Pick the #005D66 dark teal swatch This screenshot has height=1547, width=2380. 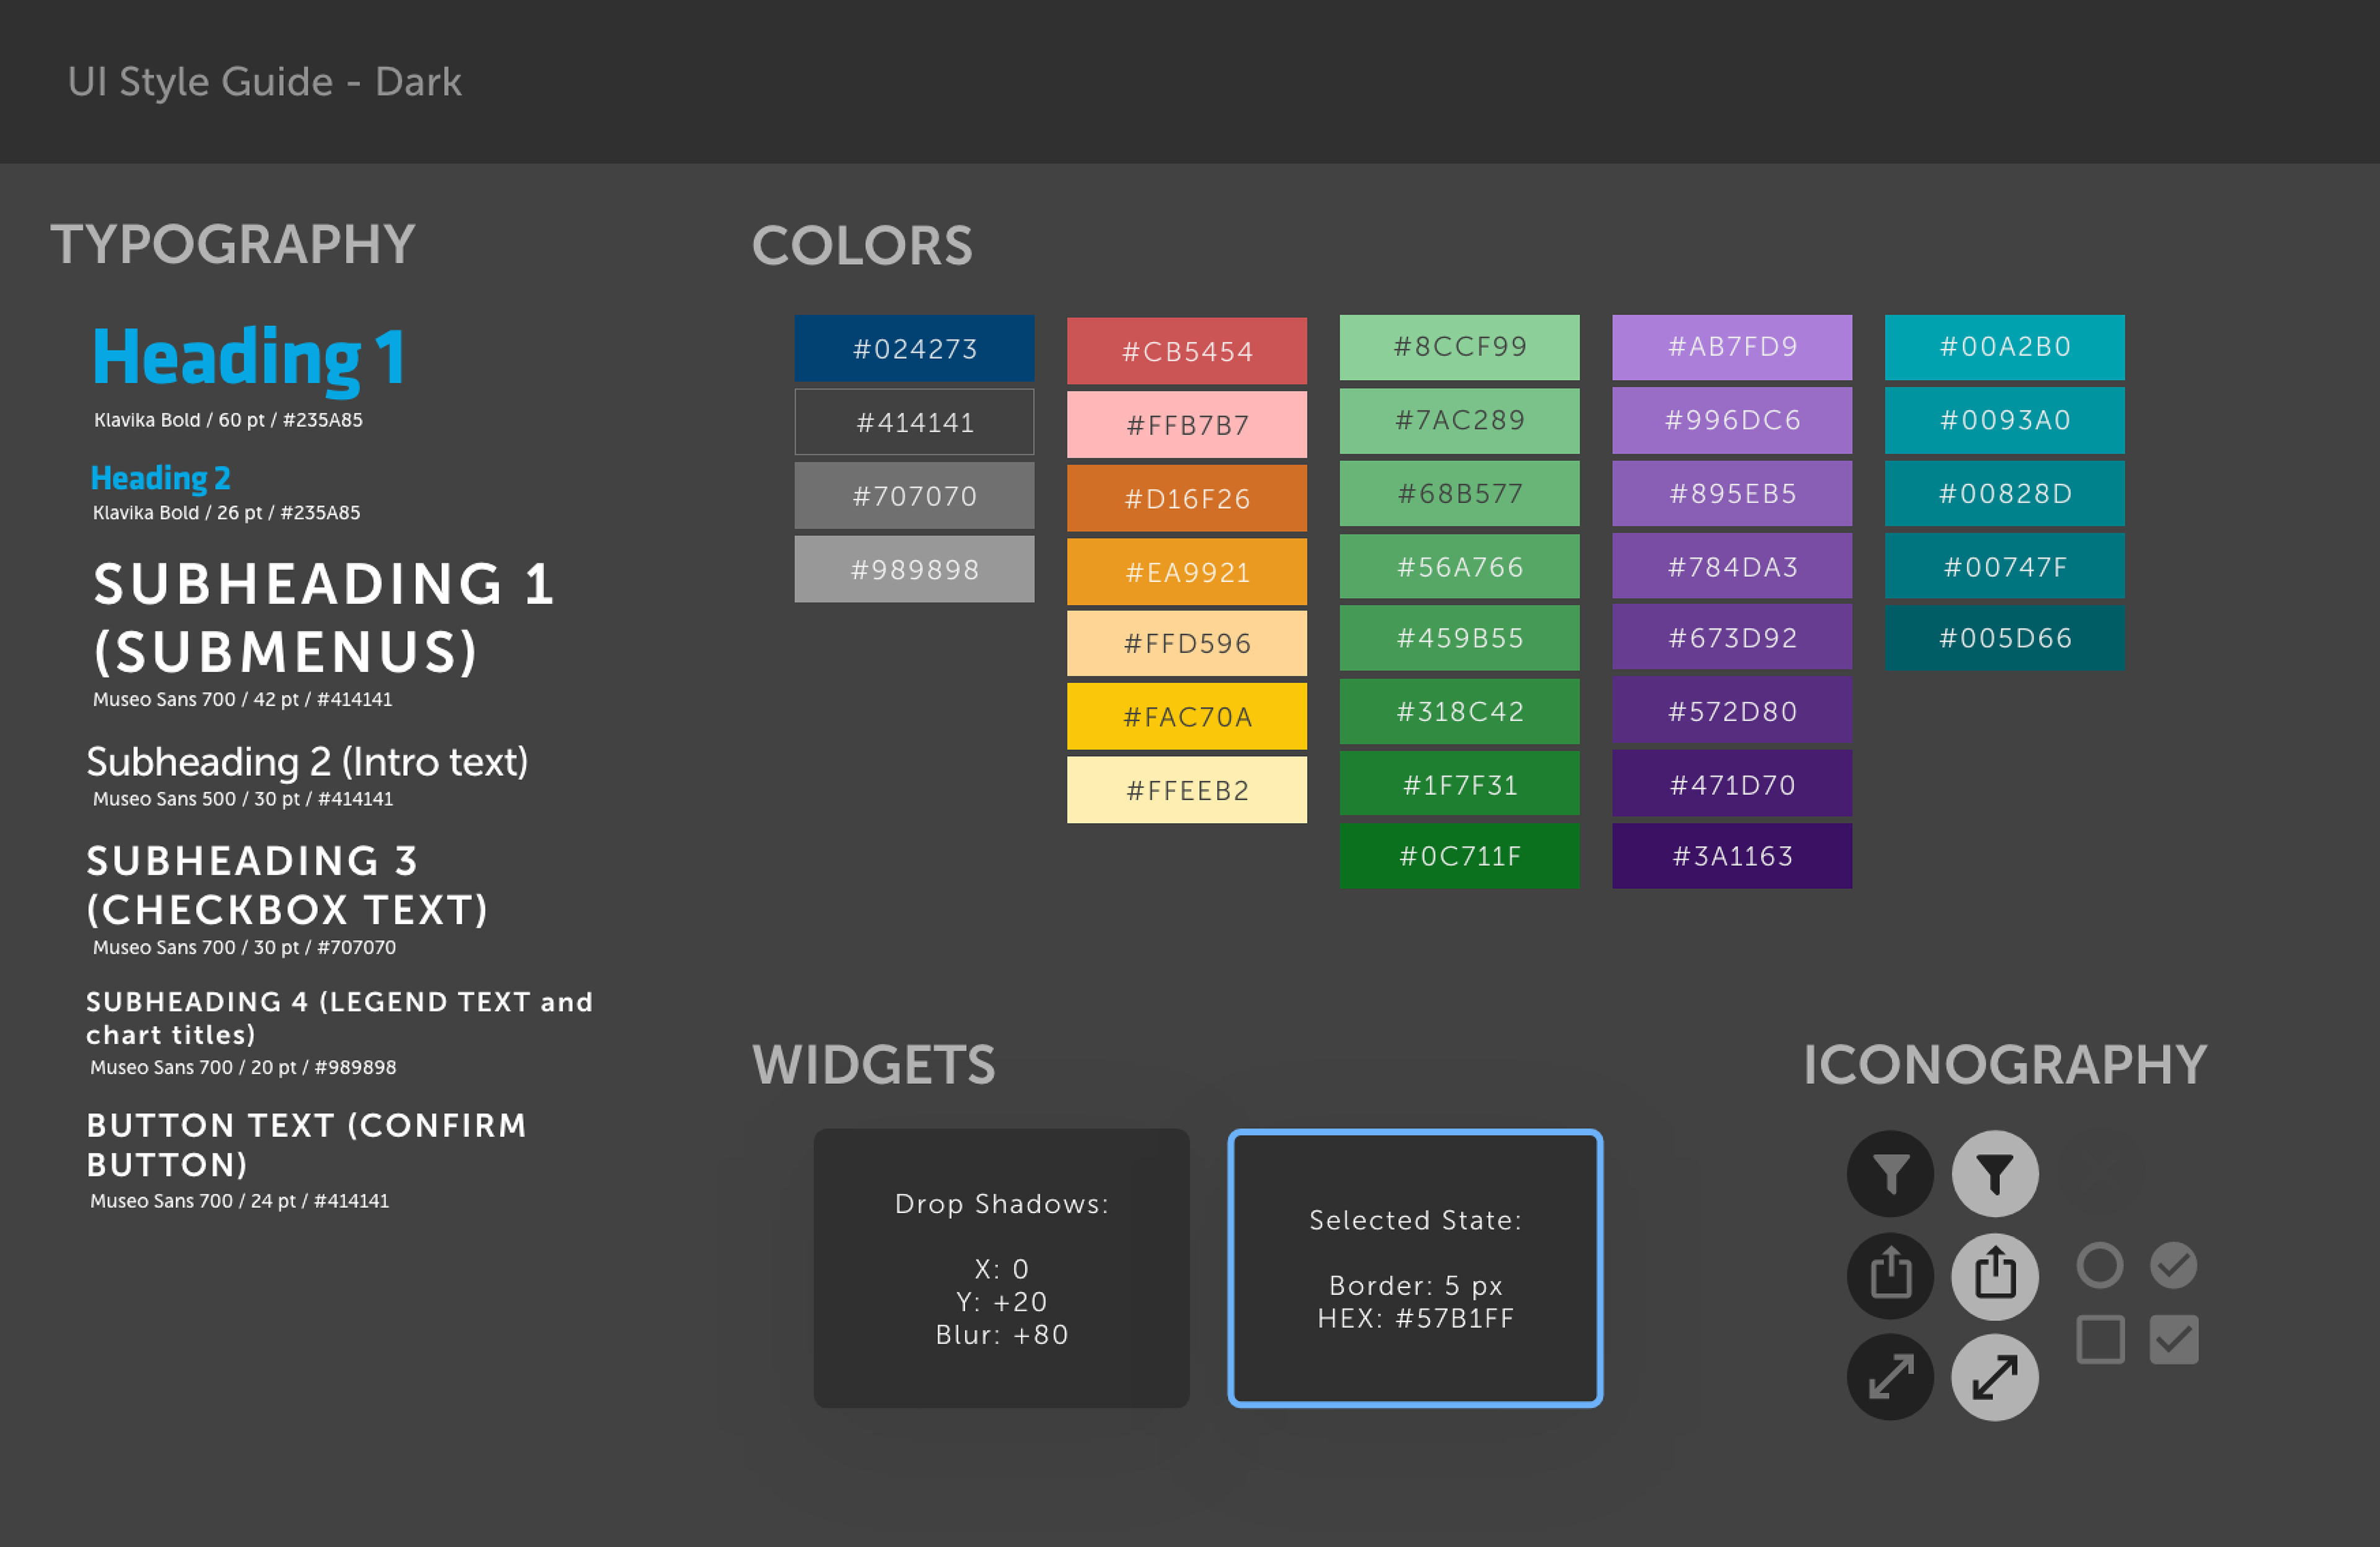click(2005, 638)
